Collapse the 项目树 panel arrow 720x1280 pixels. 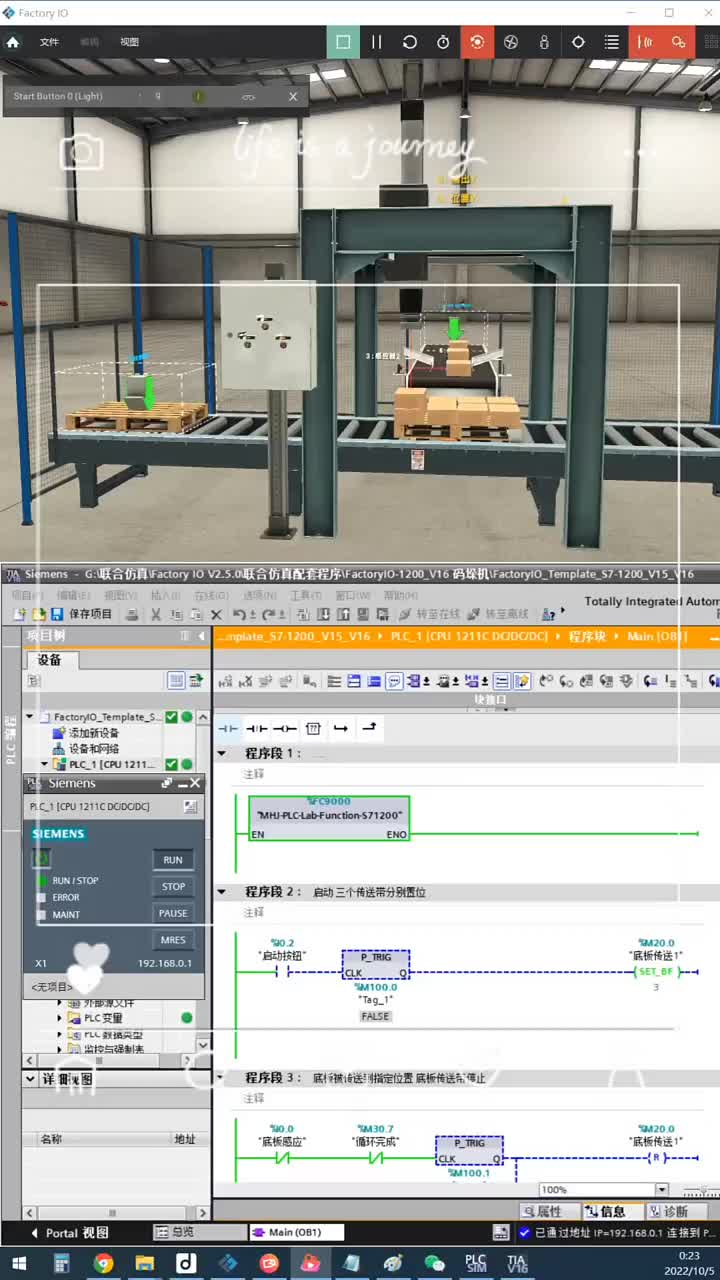coord(201,636)
